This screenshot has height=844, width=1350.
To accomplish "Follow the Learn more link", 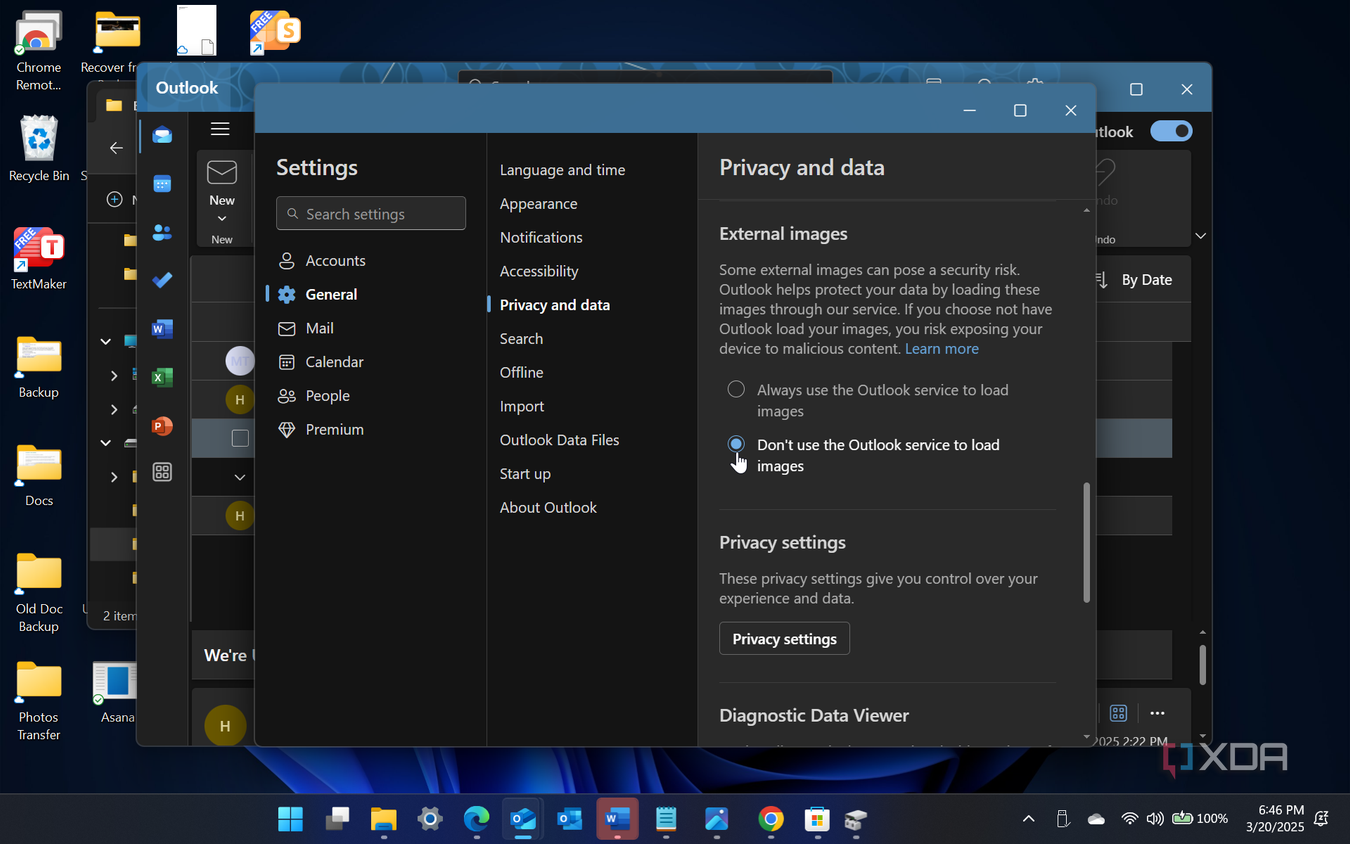I will pos(942,349).
